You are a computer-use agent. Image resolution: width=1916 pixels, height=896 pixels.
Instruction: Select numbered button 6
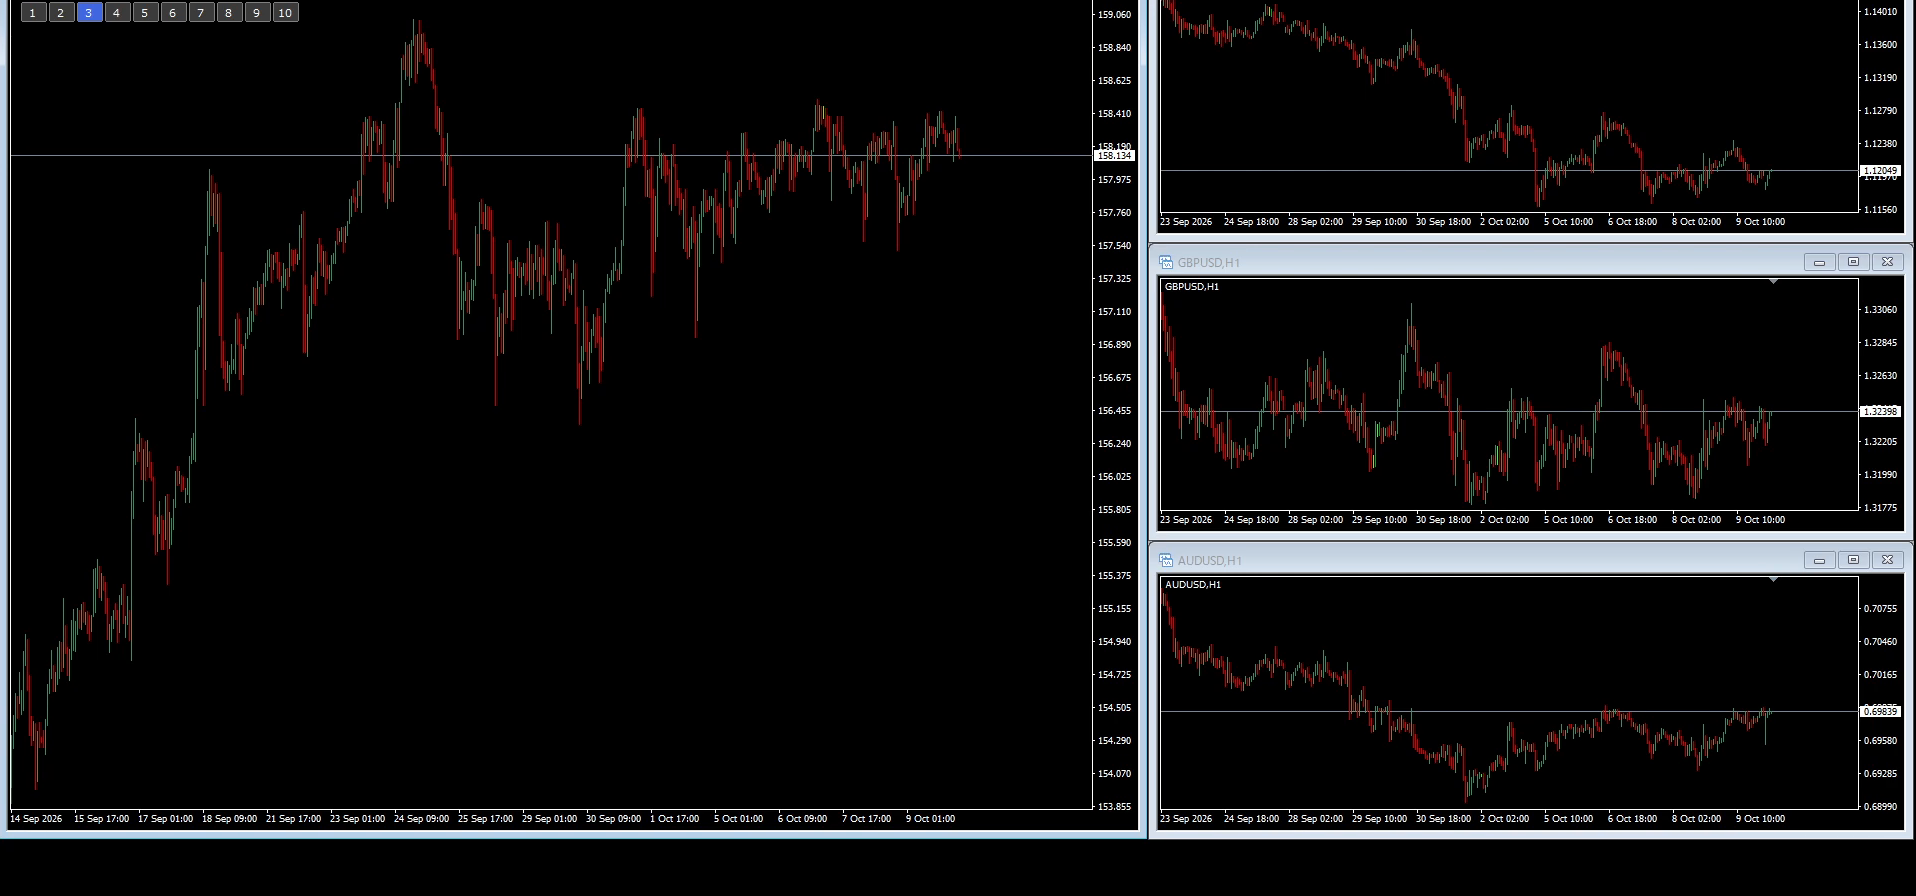click(173, 13)
